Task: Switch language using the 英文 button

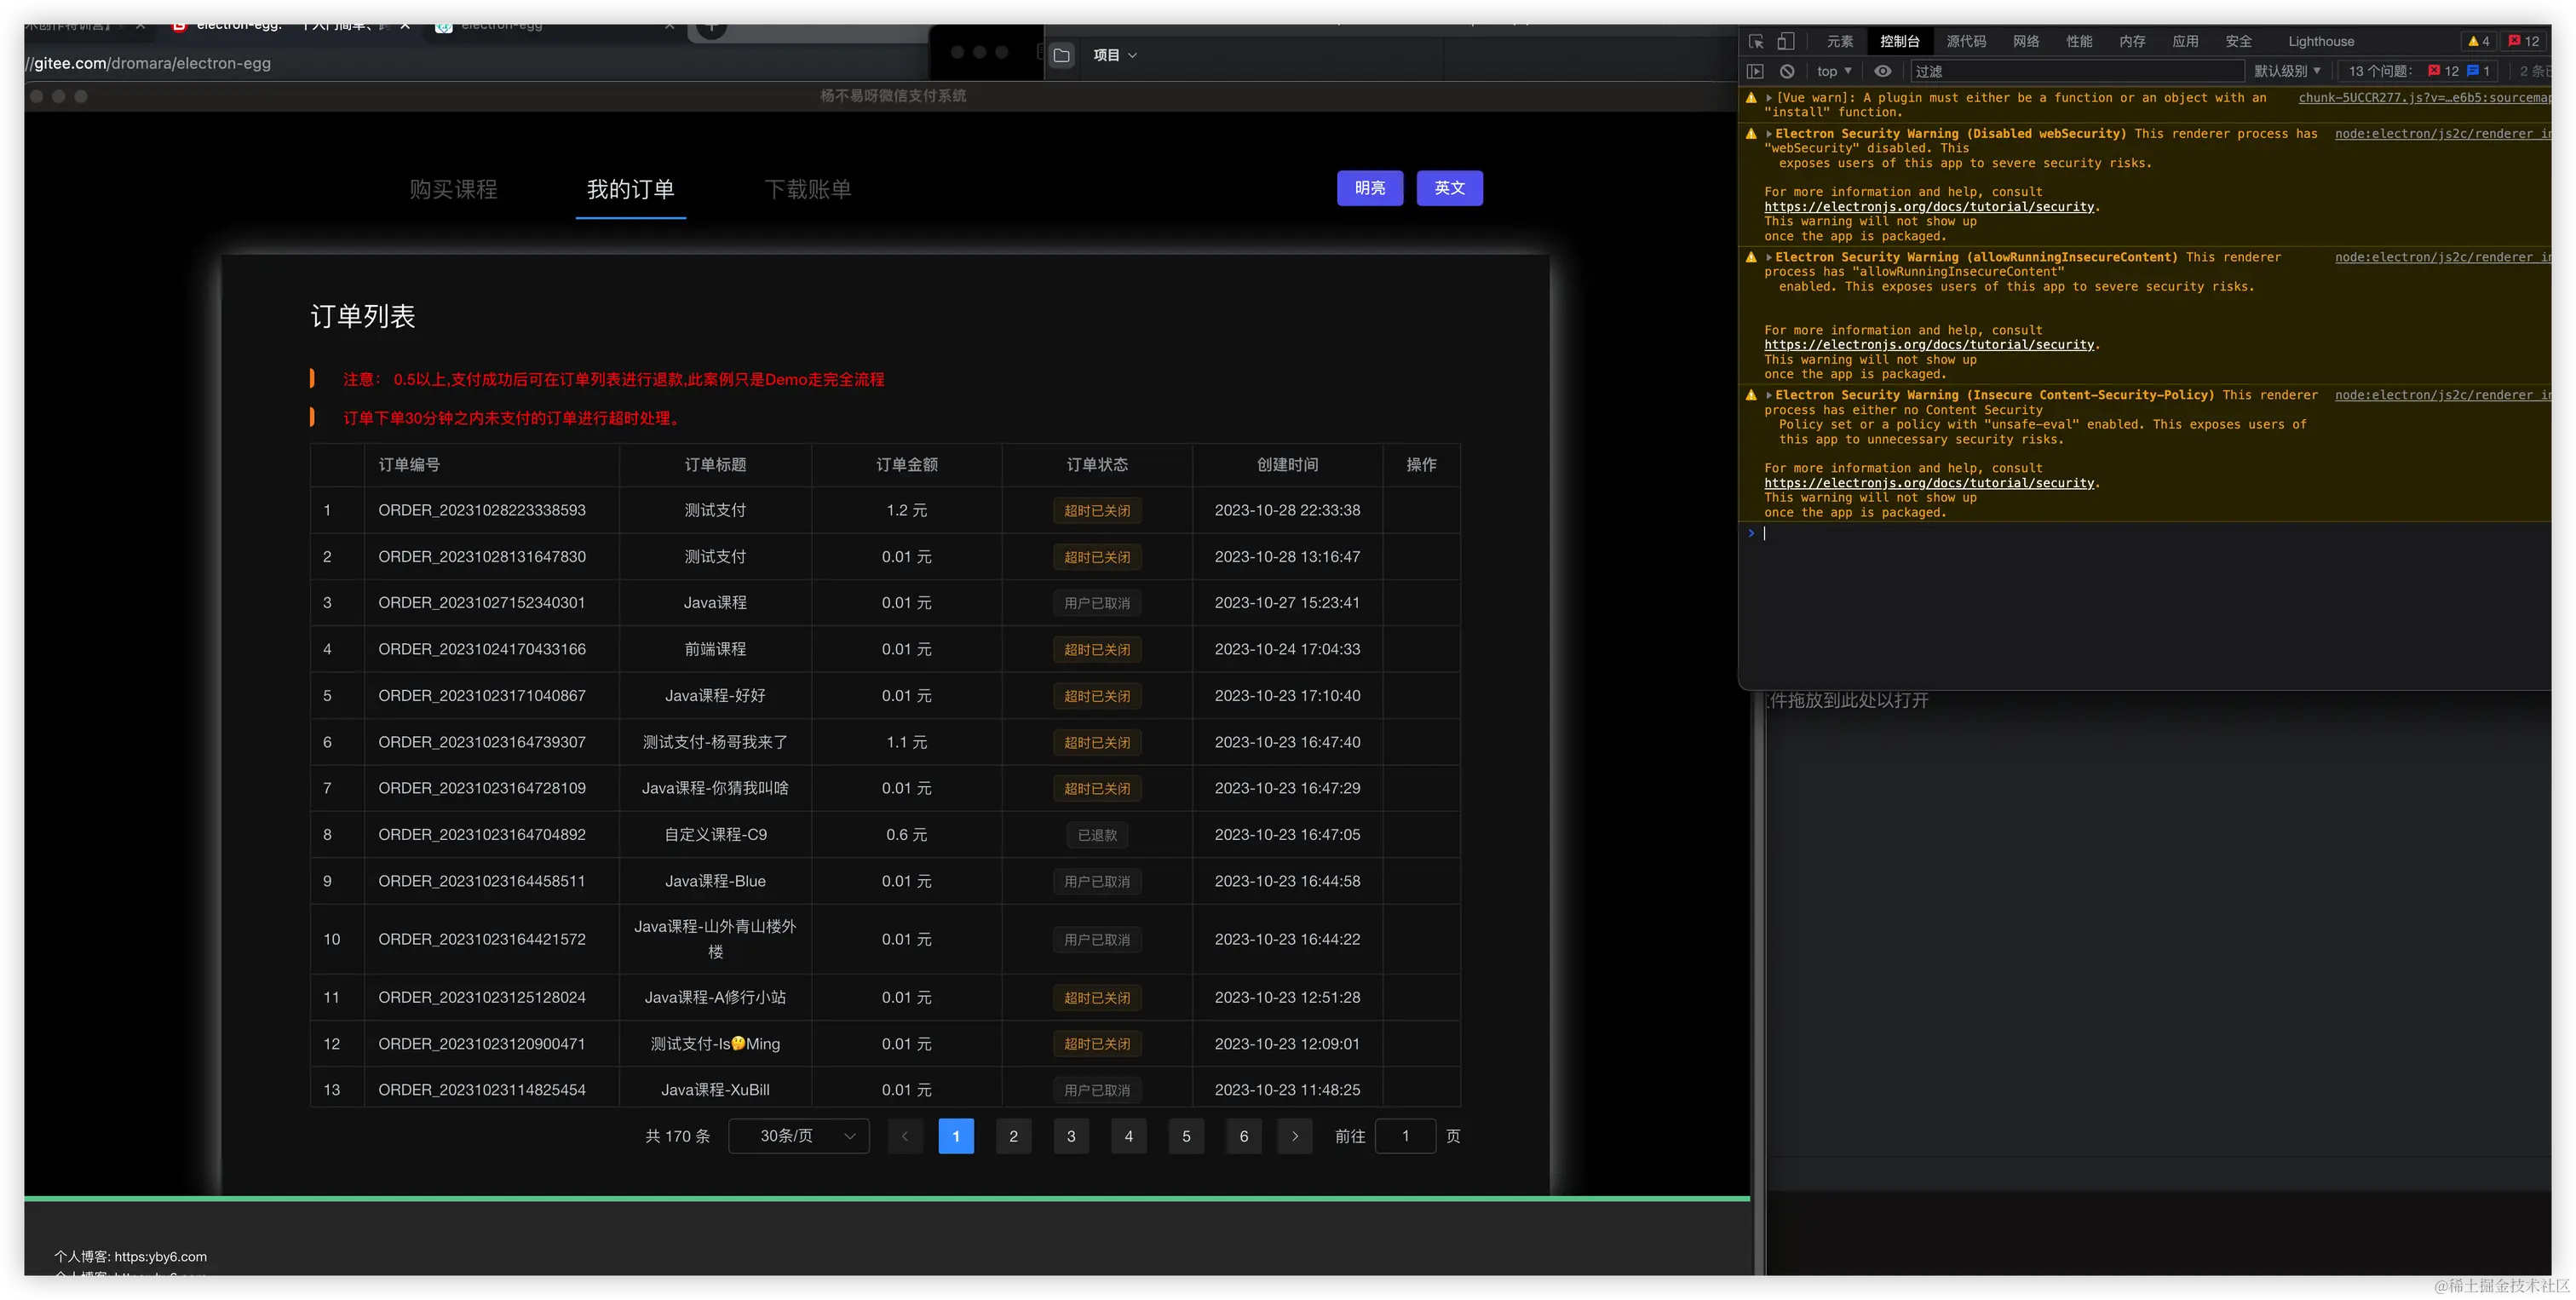Action: pos(1449,188)
